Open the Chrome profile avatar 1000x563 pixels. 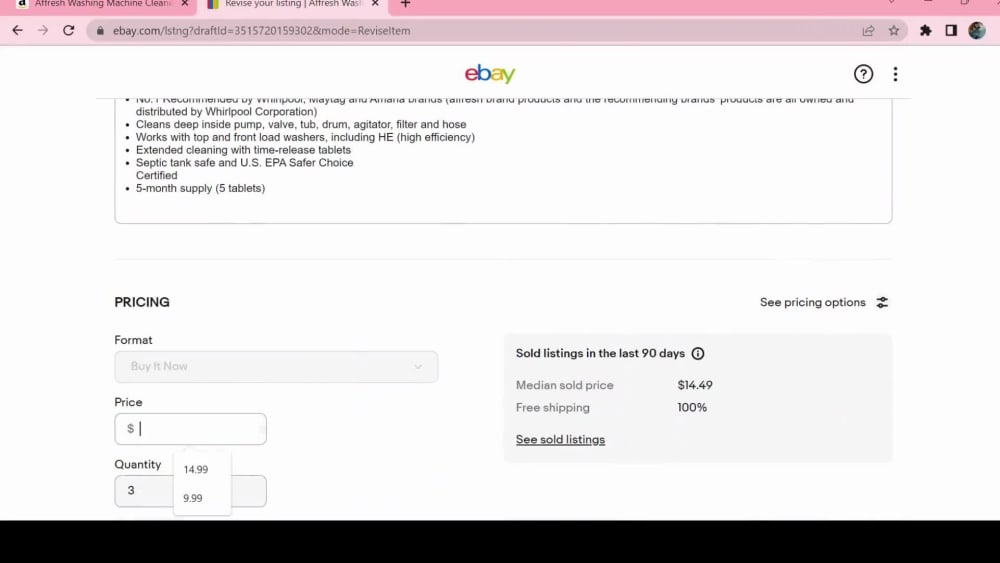tap(976, 31)
